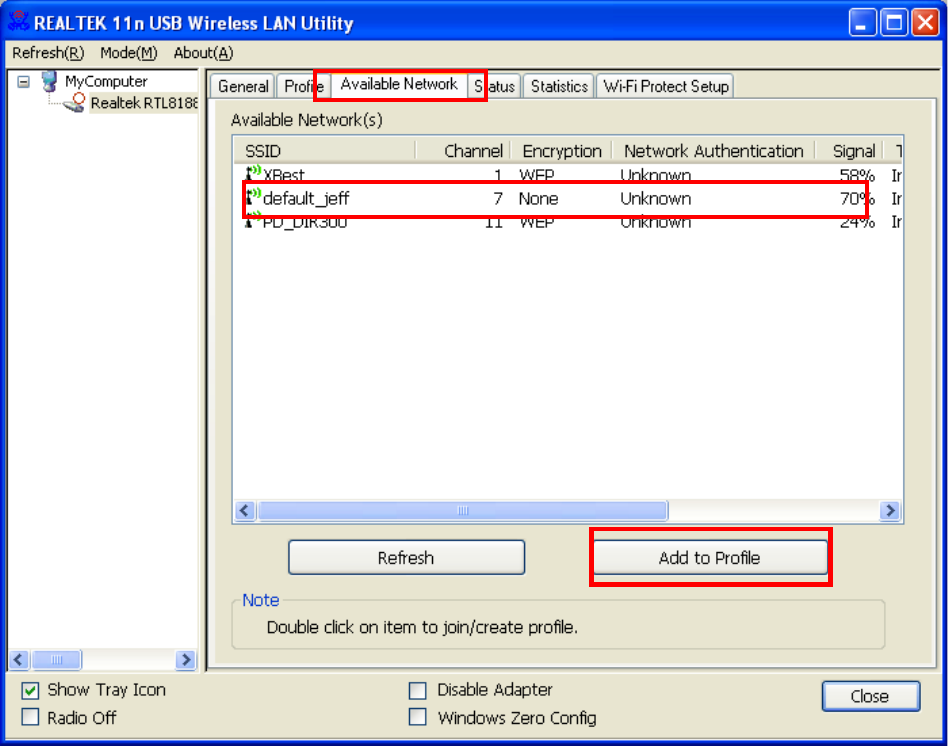Select the PD_DIR300 network row
The image size is (948, 746).
coord(567,222)
